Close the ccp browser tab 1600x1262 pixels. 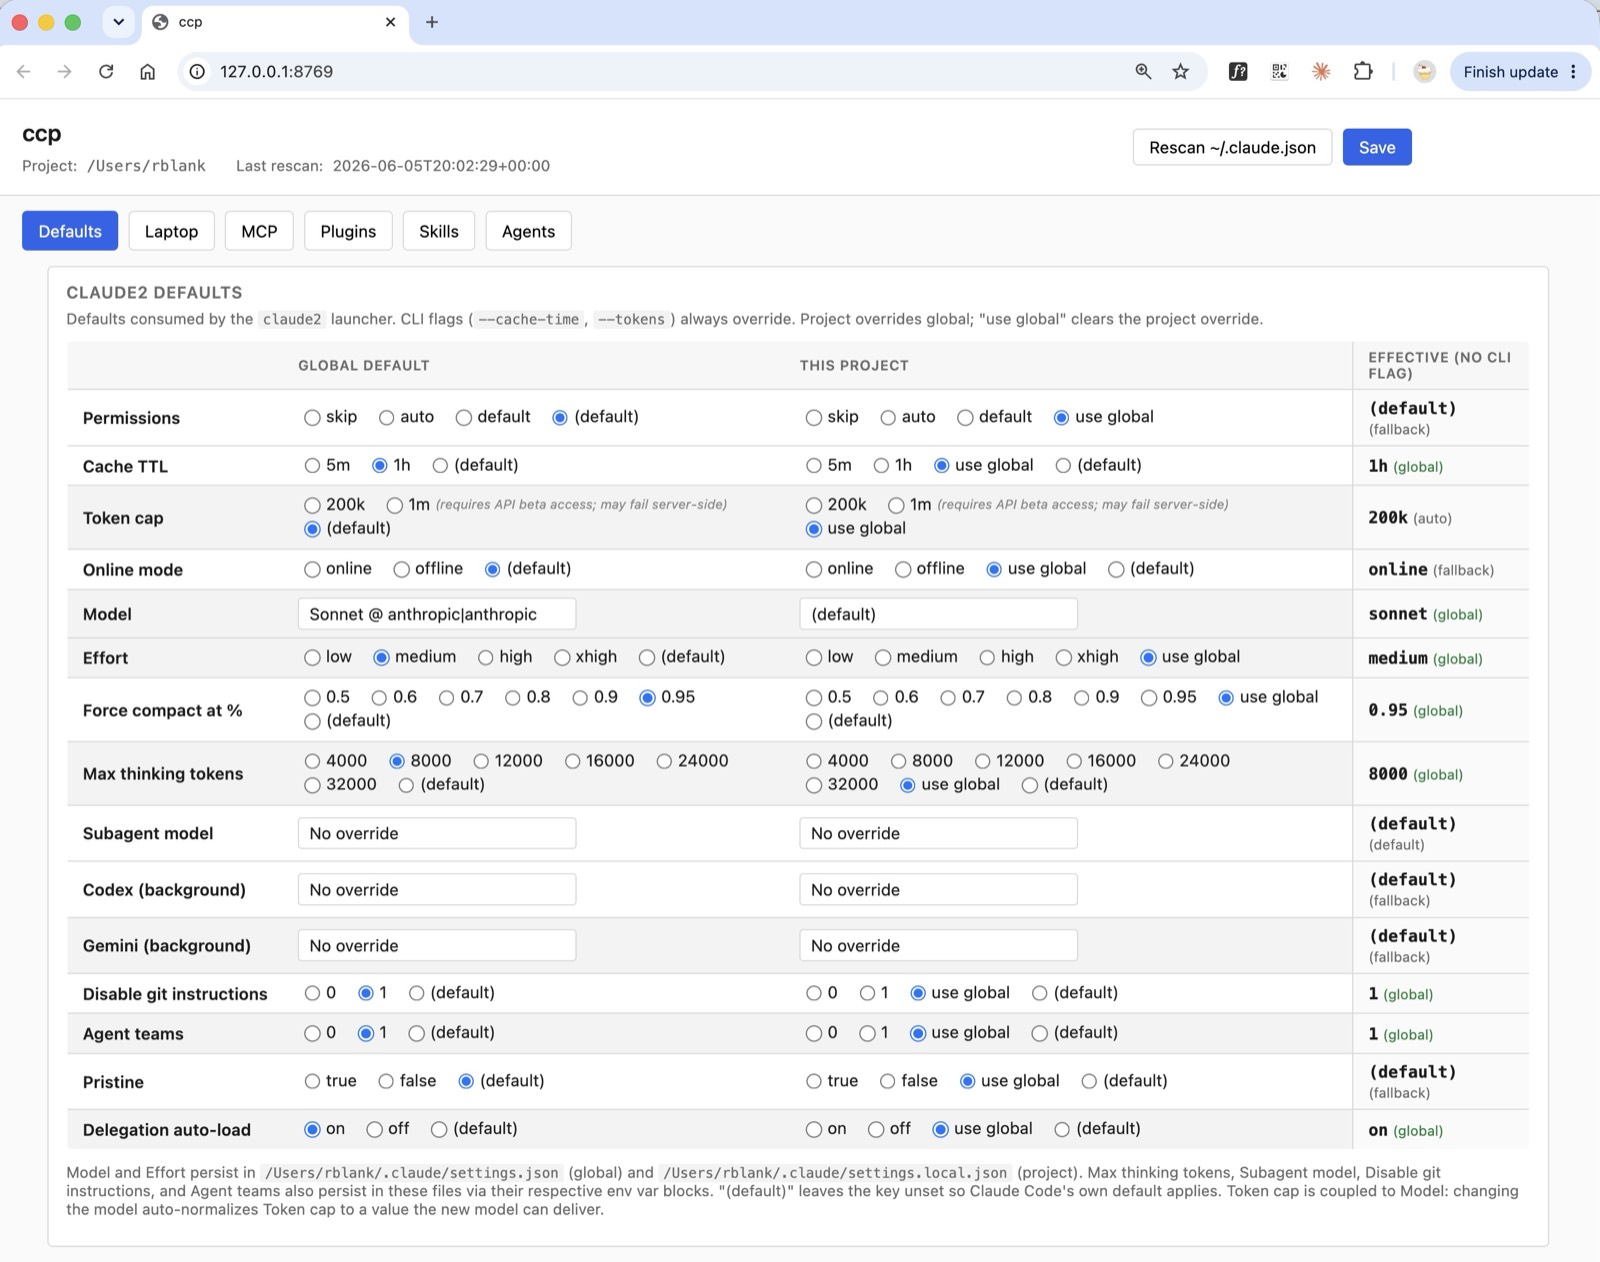tap(390, 22)
